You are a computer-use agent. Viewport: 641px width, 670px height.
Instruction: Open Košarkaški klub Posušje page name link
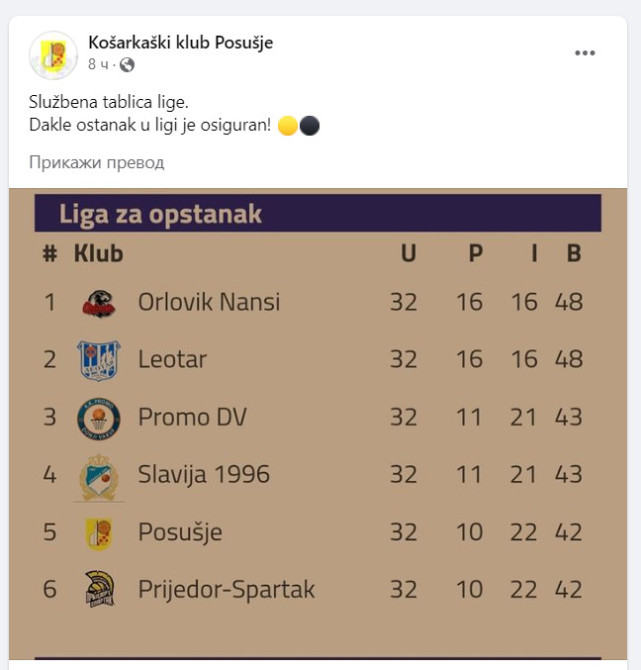(180, 42)
